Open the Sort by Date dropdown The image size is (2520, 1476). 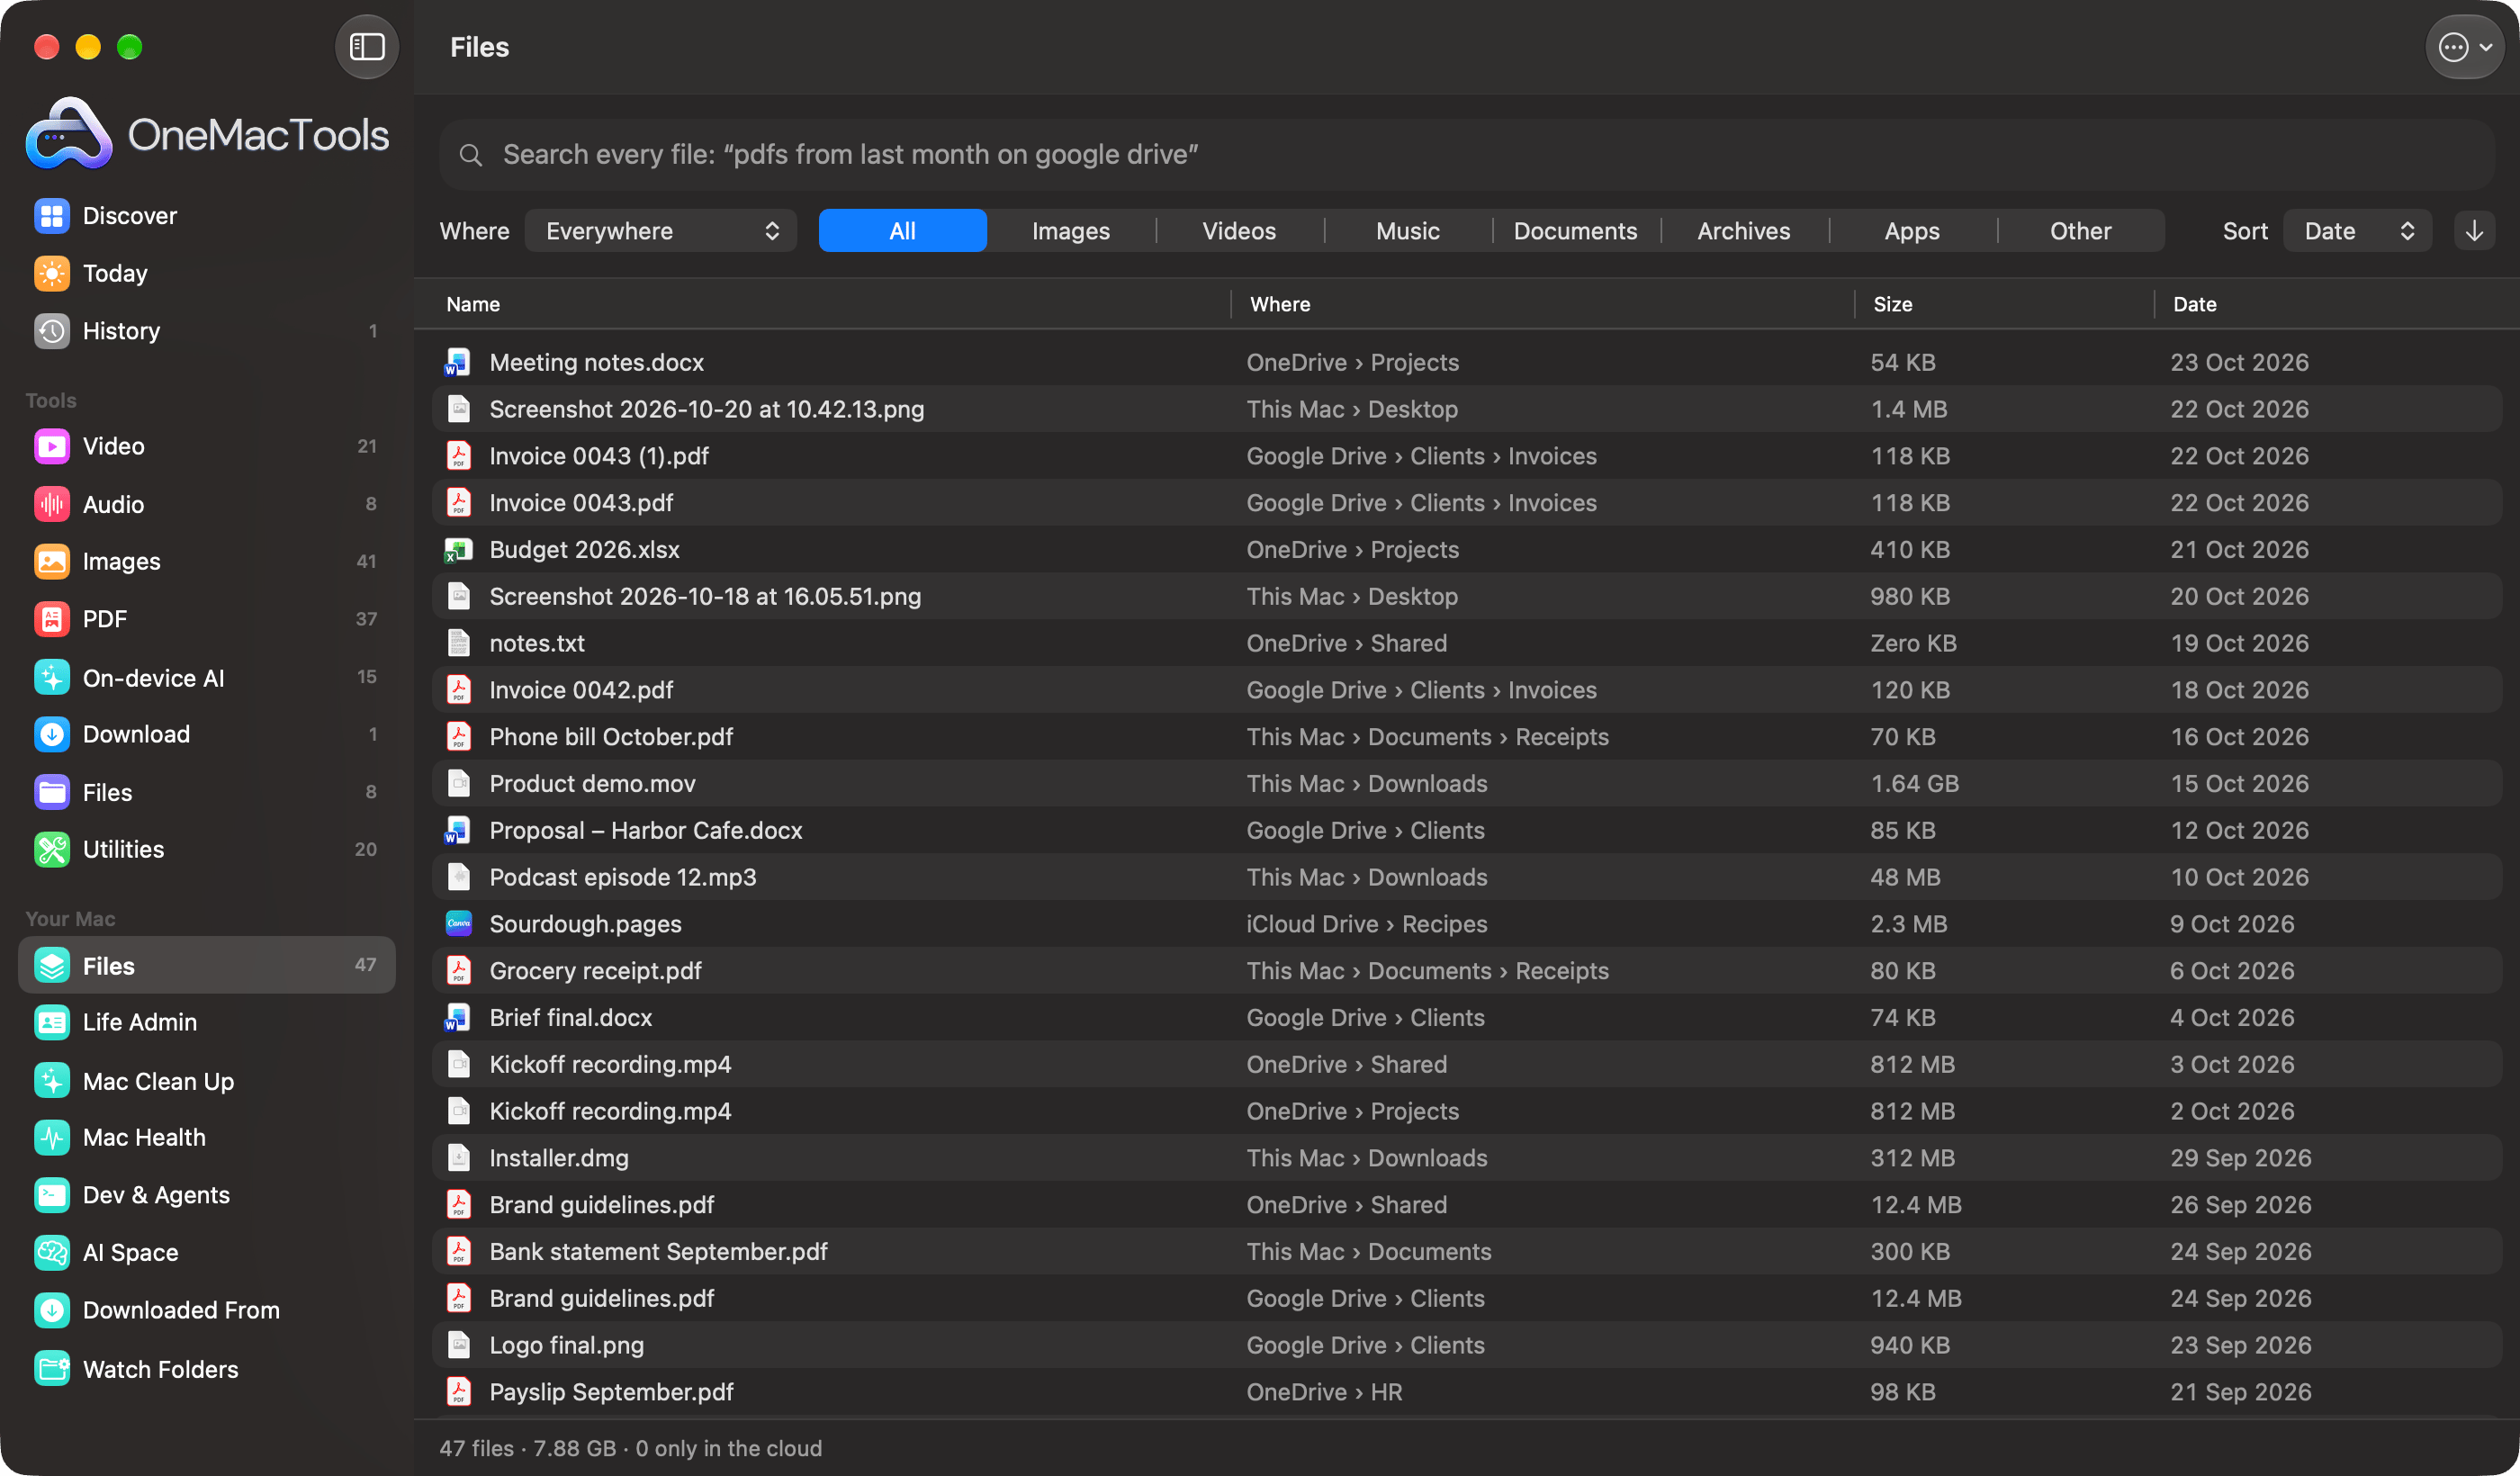(x=2357, y=231)
